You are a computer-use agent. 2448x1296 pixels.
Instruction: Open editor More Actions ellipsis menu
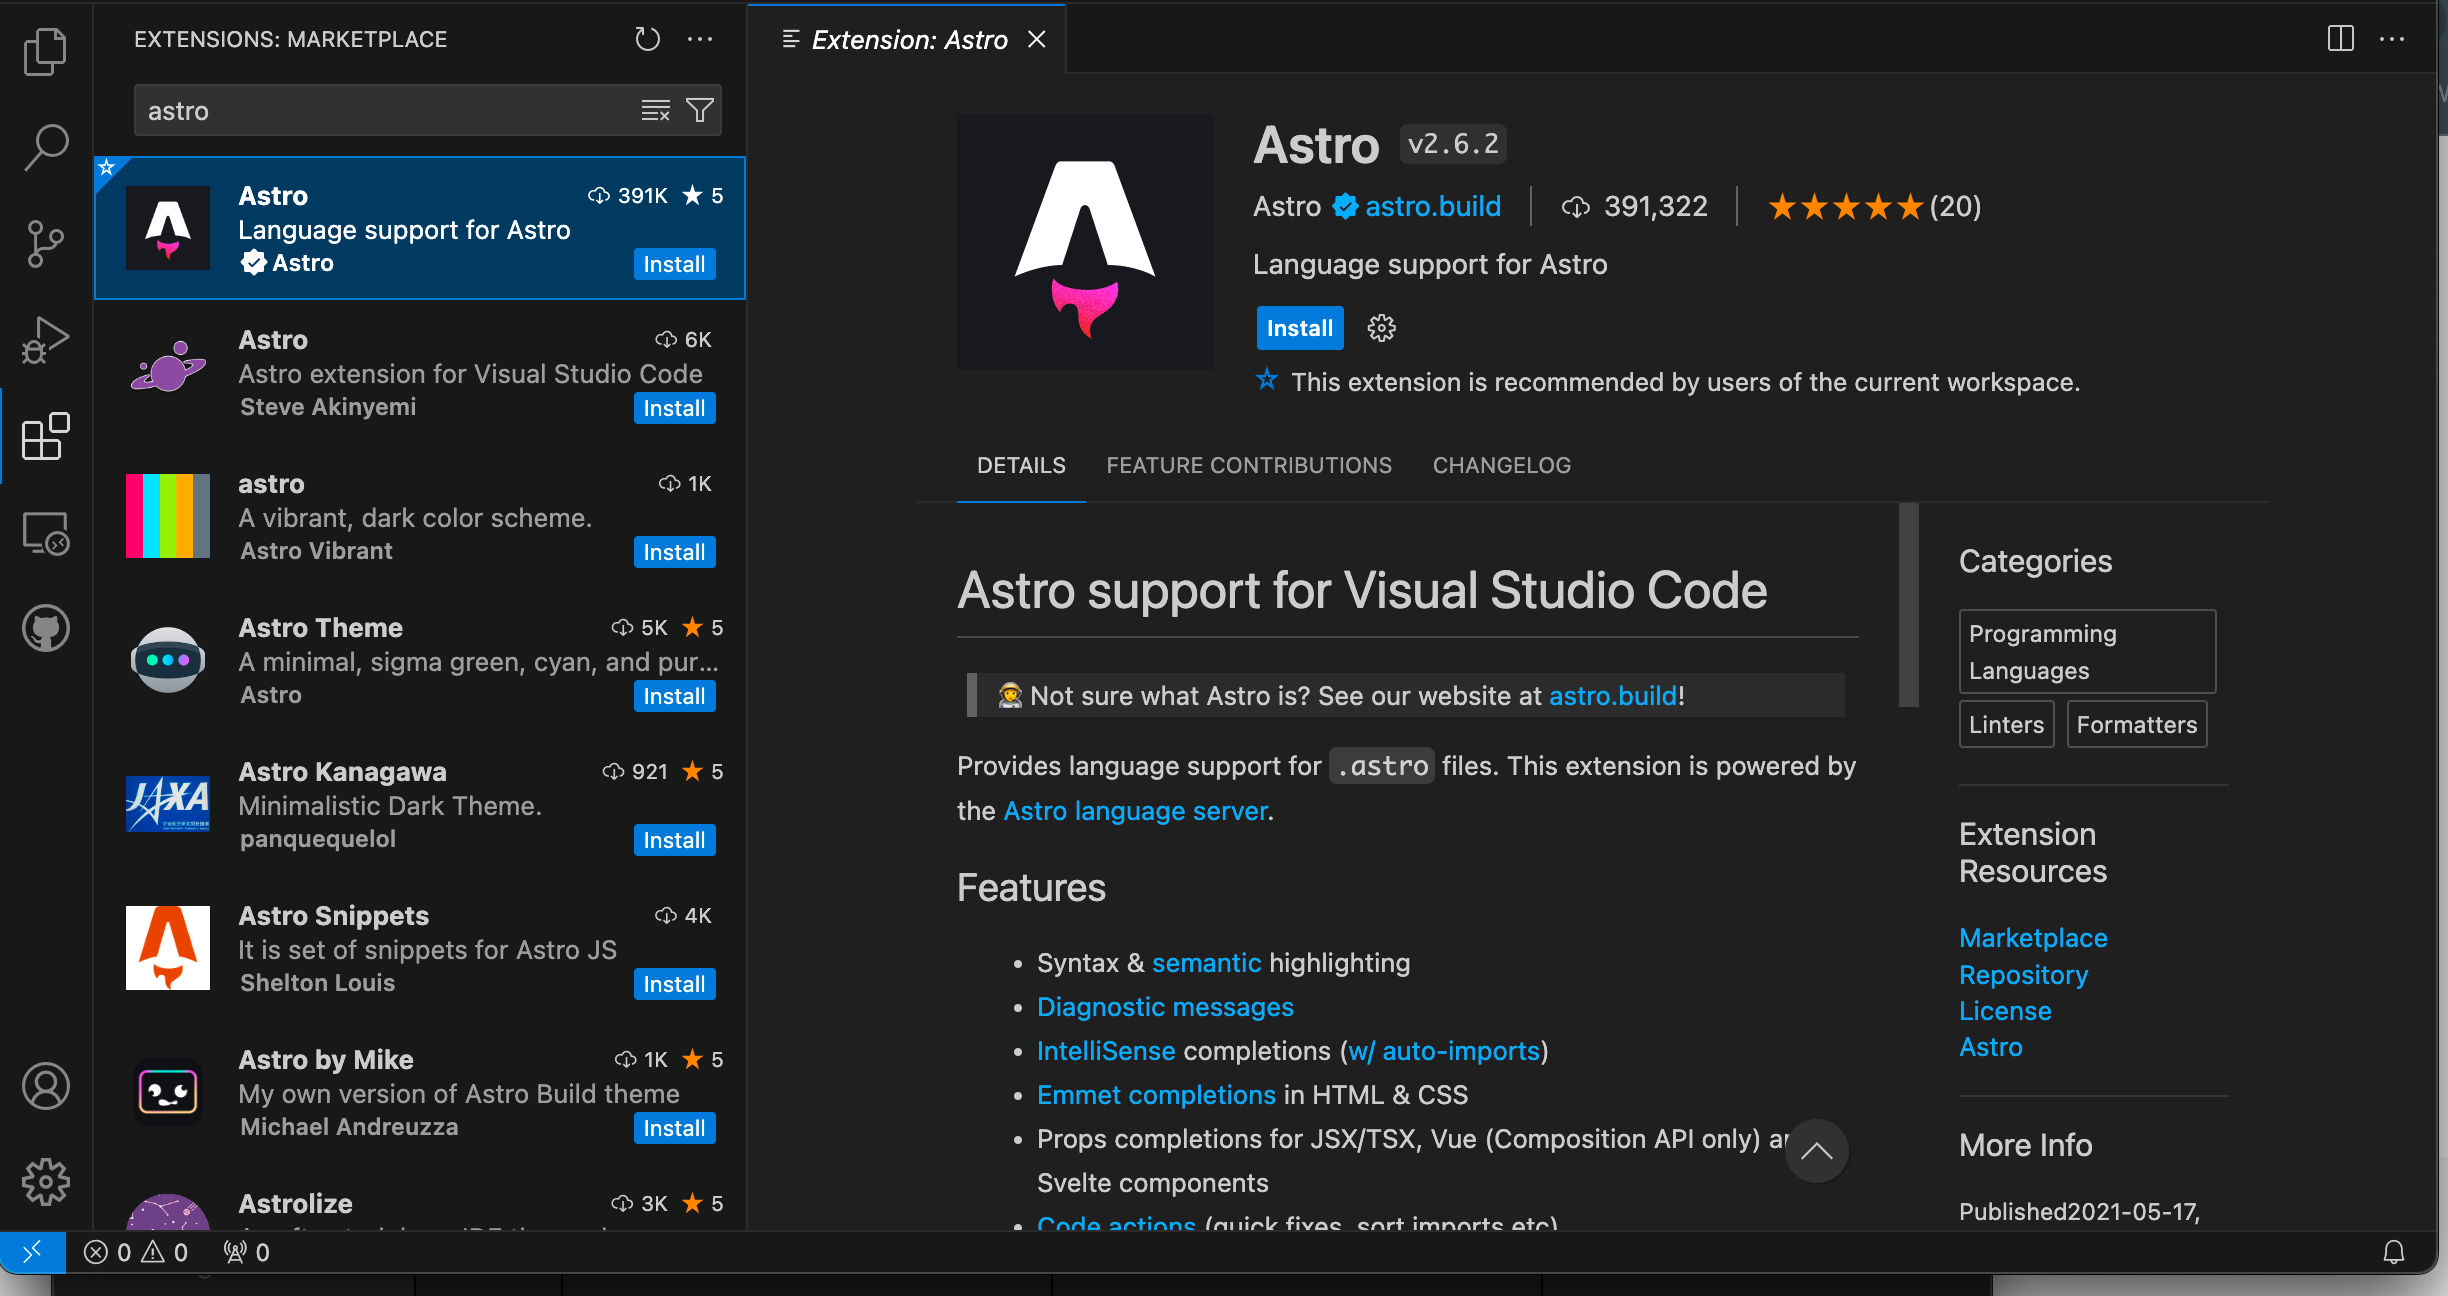click(2392, 39)
